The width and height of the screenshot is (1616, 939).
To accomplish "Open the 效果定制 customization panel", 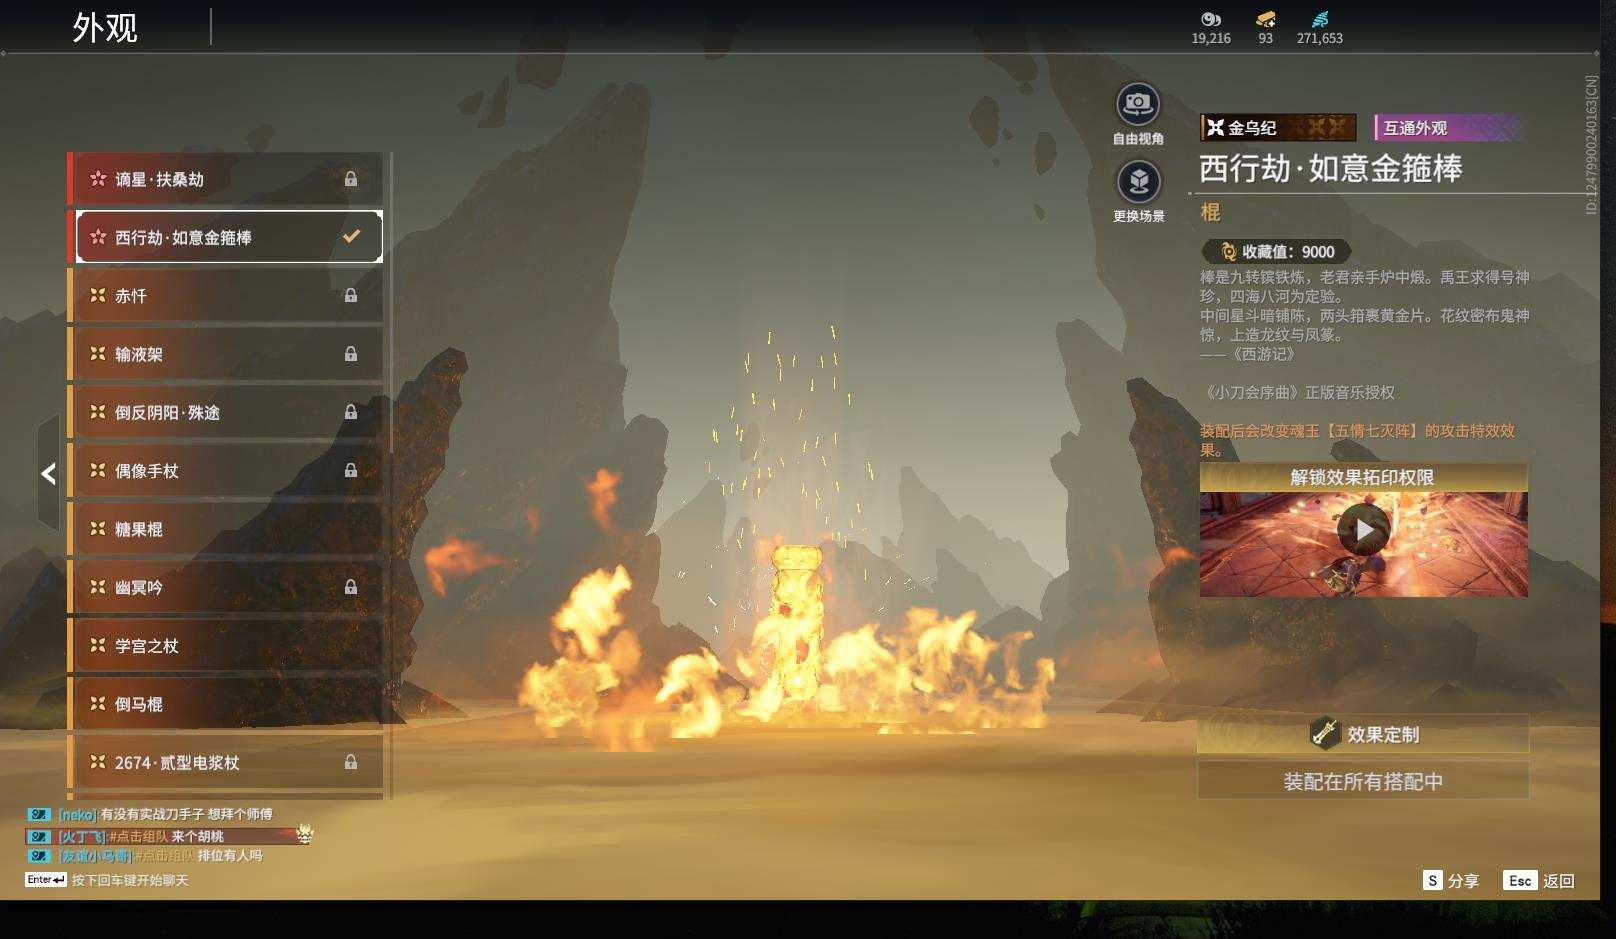I will [1363, 734].
